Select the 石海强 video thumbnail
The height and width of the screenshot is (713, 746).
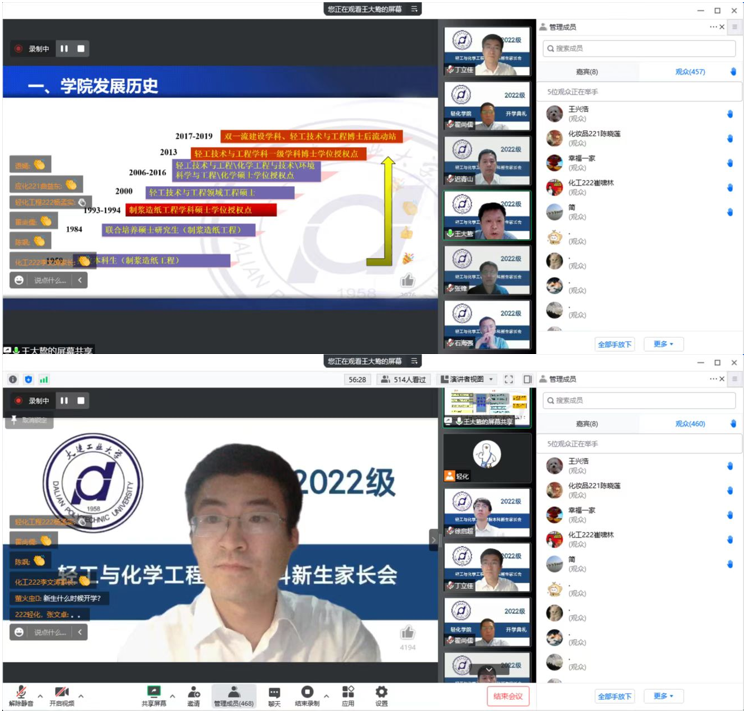pos(487,327)
